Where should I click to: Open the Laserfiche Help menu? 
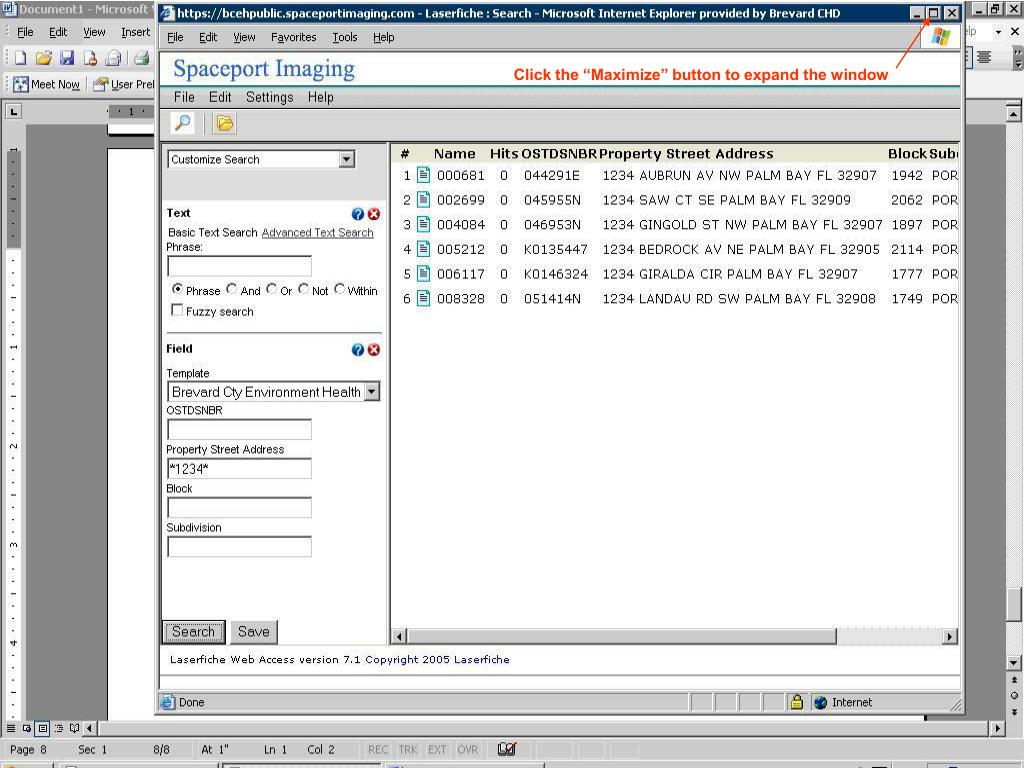coord(321,97)
